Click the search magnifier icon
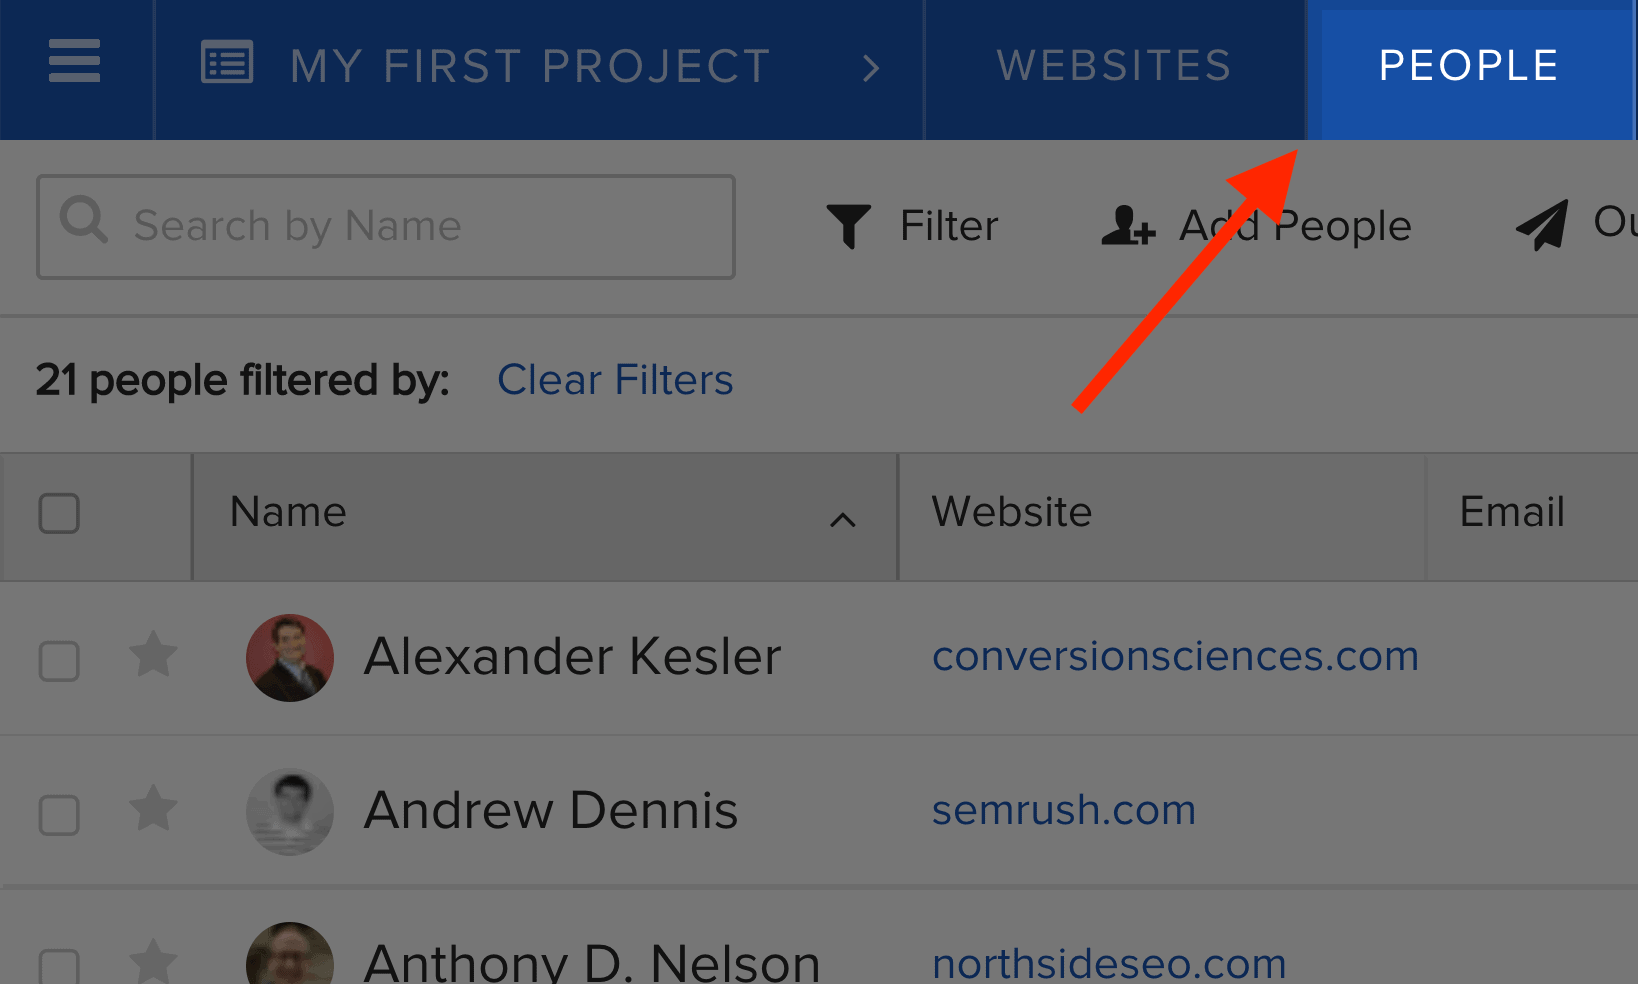Viewport: 1638px width, 984px height. click(84, 219)
